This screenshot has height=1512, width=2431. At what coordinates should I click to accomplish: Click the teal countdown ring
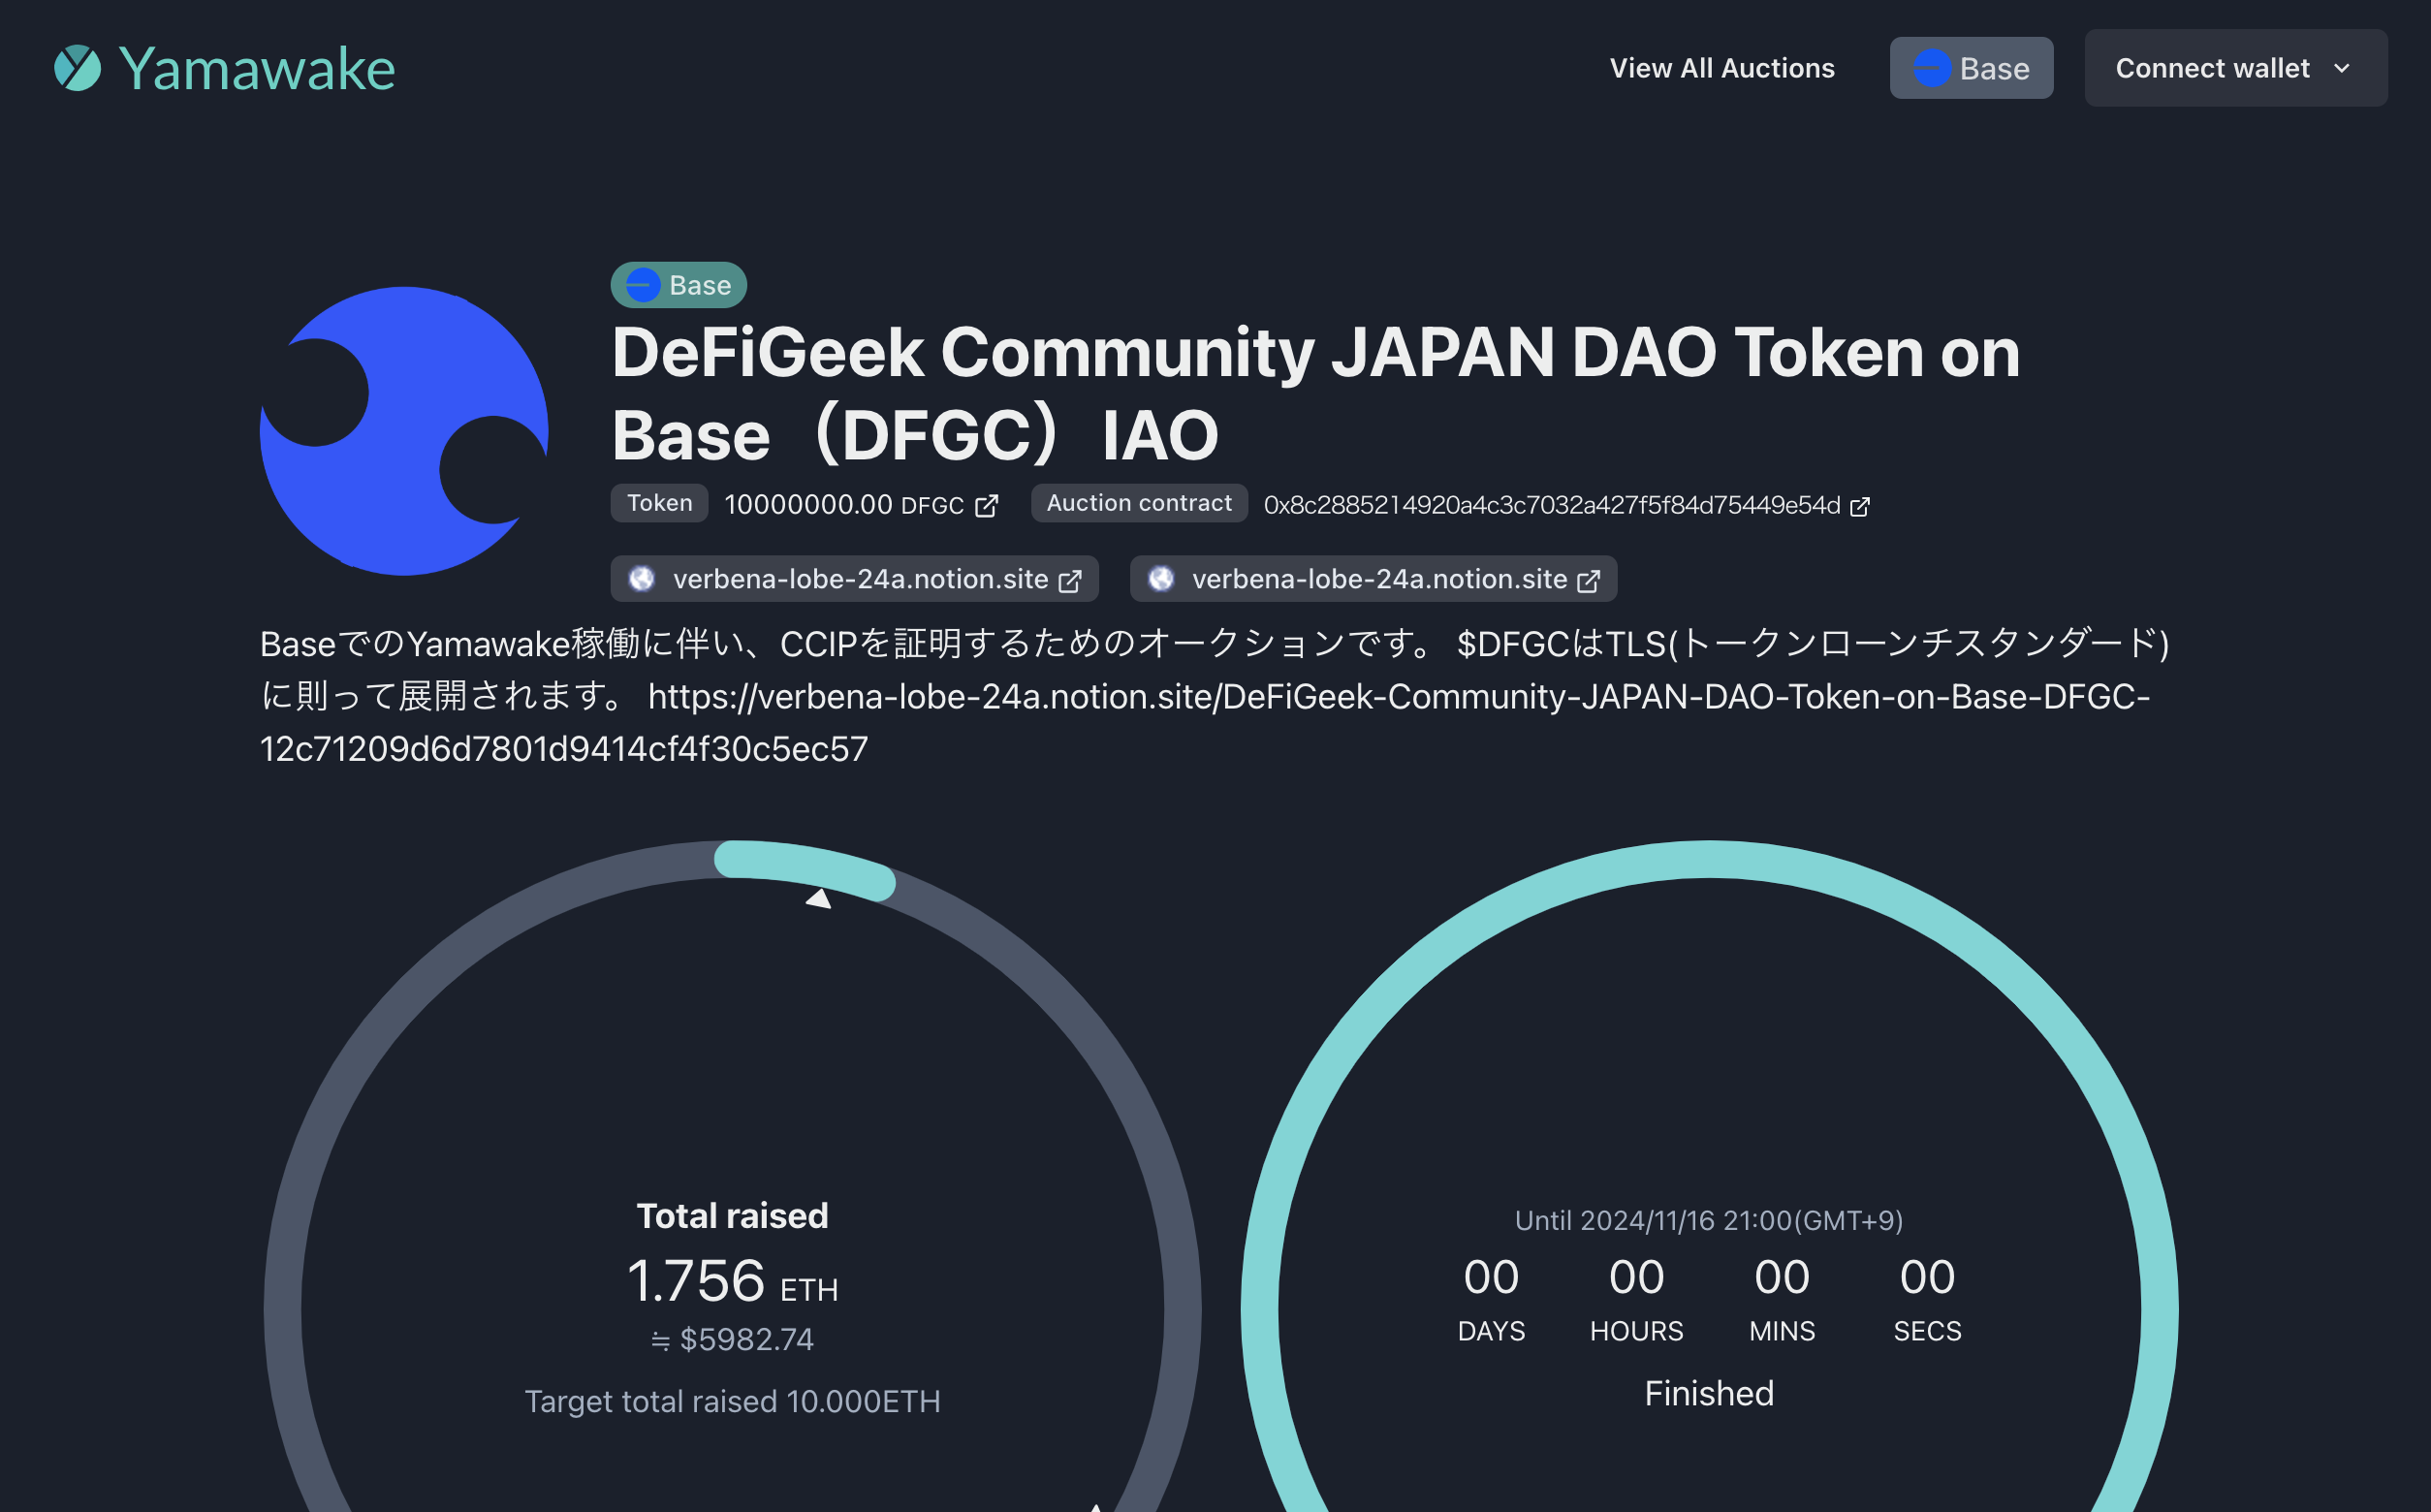pos(1709,860)
